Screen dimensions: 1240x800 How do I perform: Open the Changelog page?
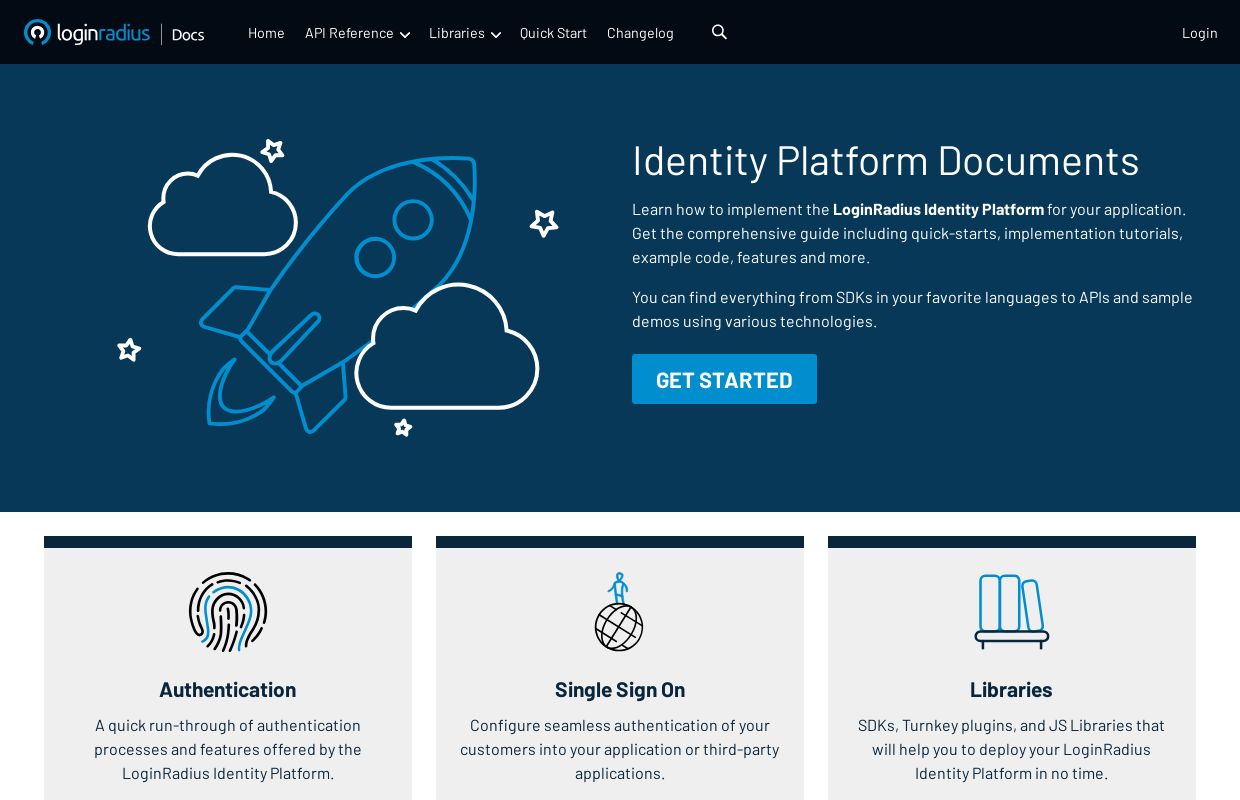(640, 33)
